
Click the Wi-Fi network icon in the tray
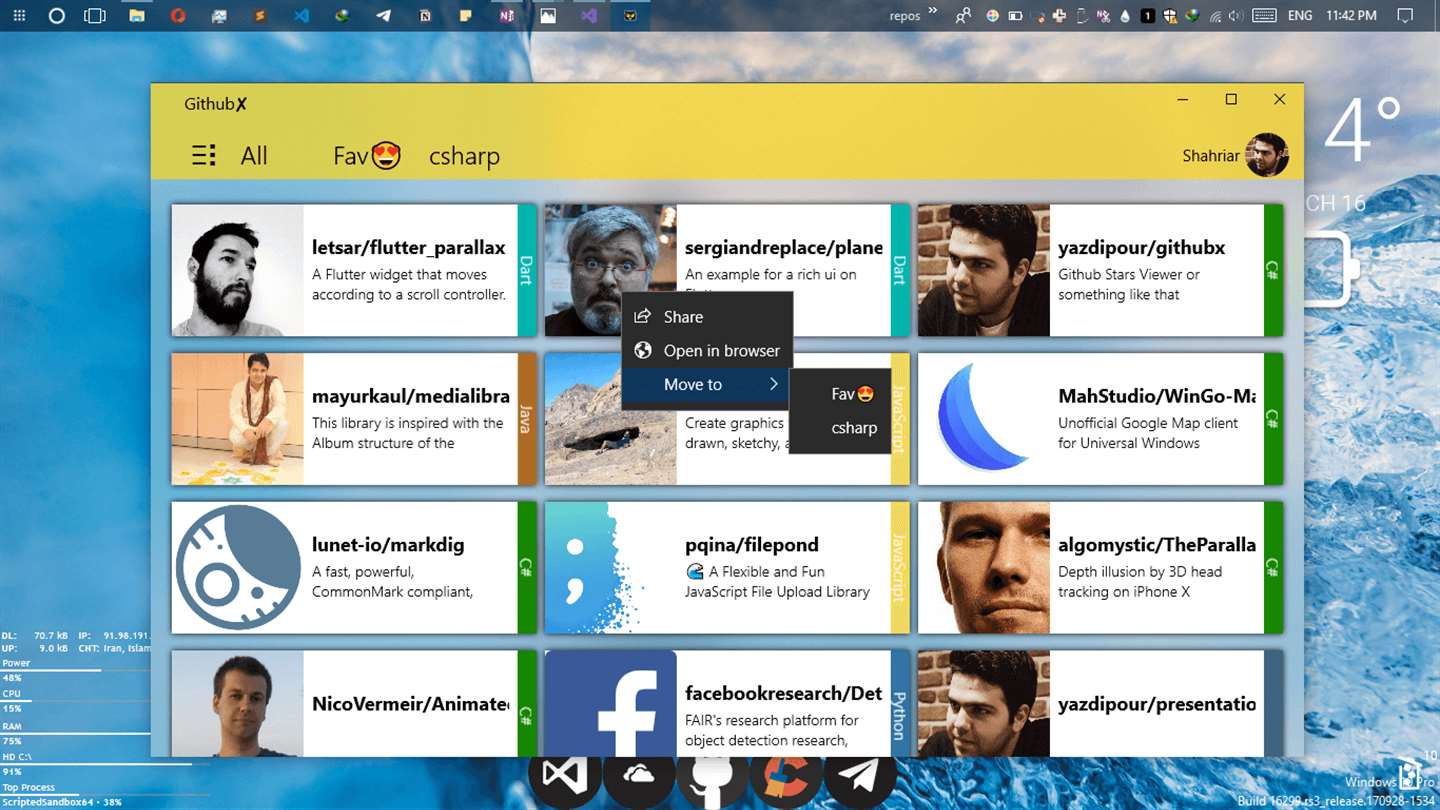tap(1215, 16)
